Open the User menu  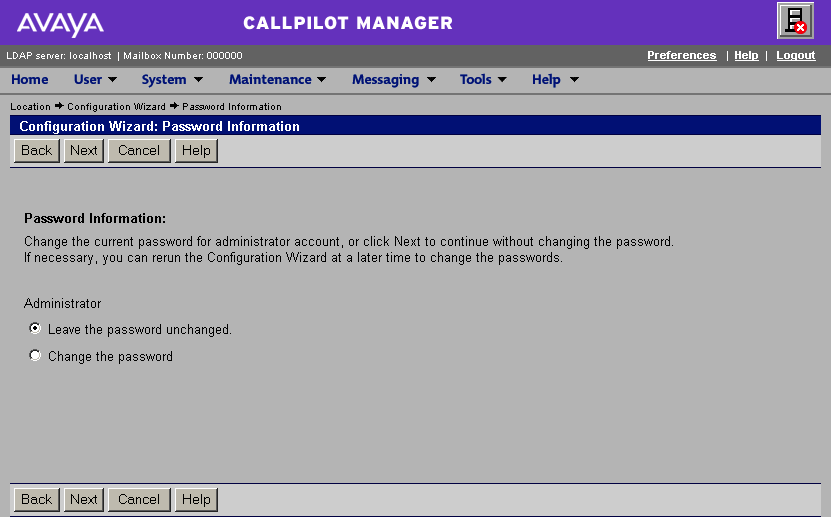tap(88, 79)
